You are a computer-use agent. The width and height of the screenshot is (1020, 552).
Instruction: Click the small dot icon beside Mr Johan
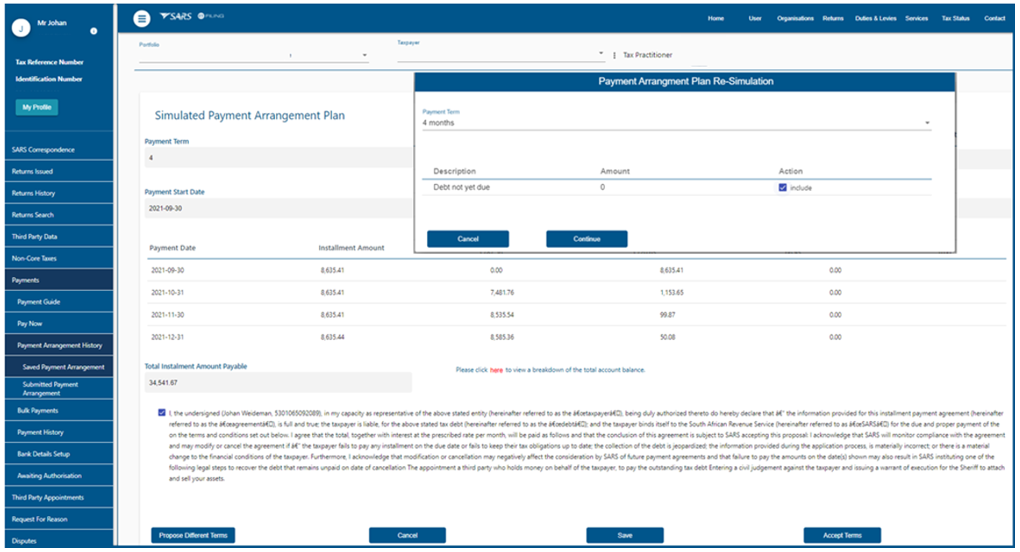tap(93, 31)
